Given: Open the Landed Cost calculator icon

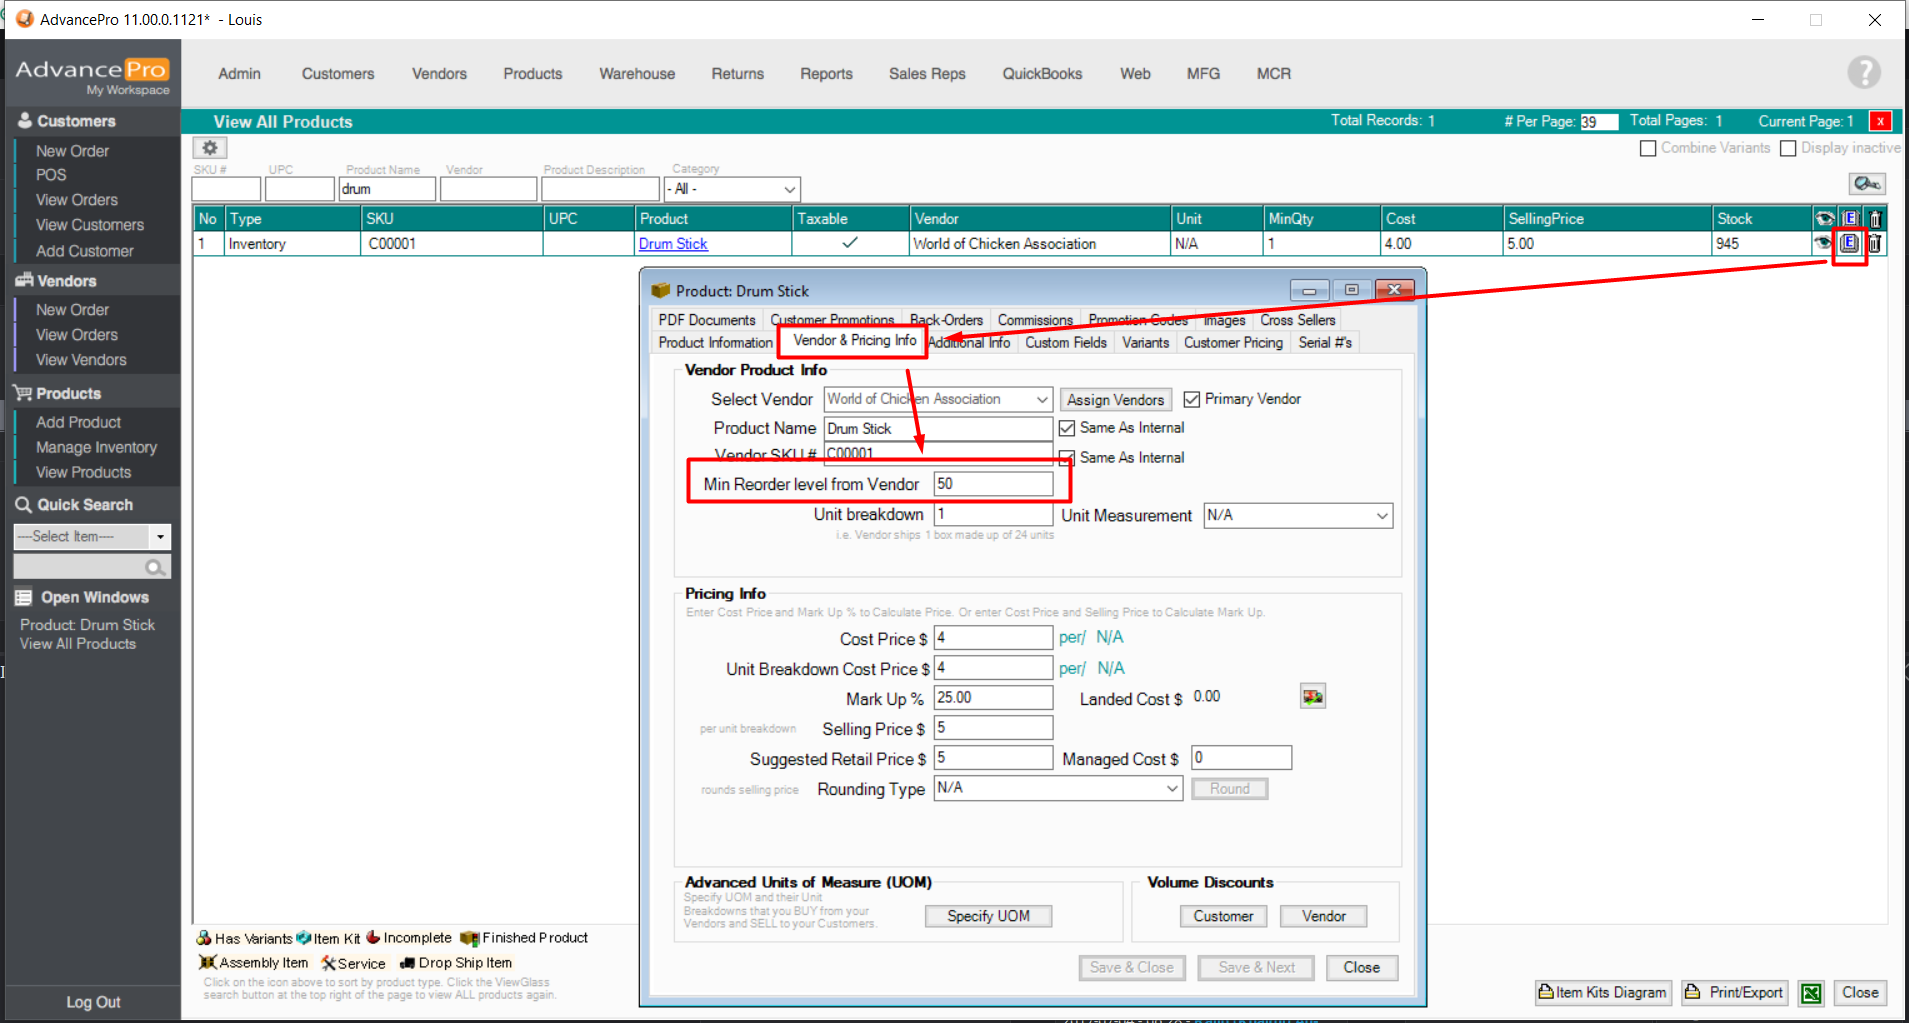Looking at the screenshot, I should pyautogui.click(x=1312, y=697).
